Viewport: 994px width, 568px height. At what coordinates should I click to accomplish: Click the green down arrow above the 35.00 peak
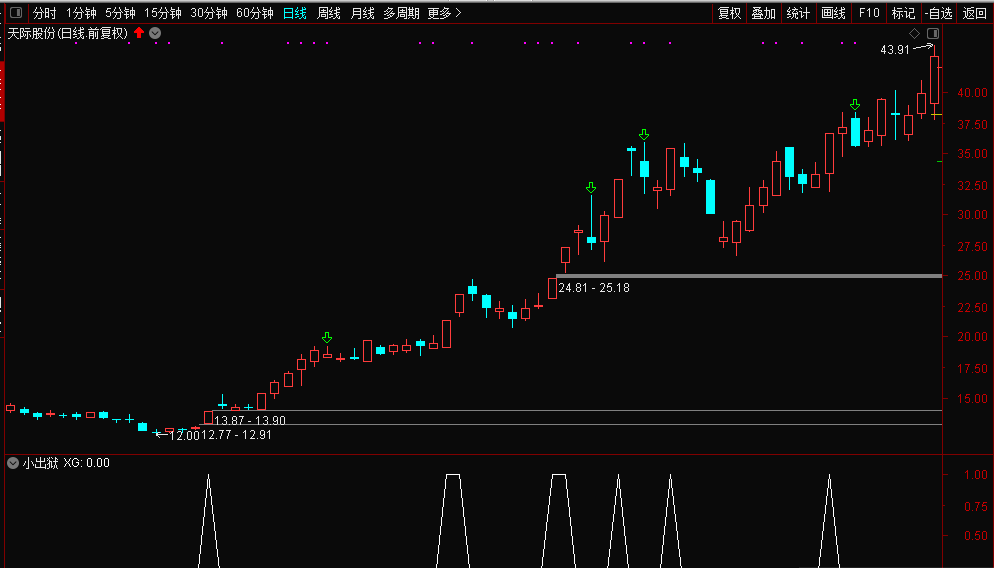click(644, 134)
